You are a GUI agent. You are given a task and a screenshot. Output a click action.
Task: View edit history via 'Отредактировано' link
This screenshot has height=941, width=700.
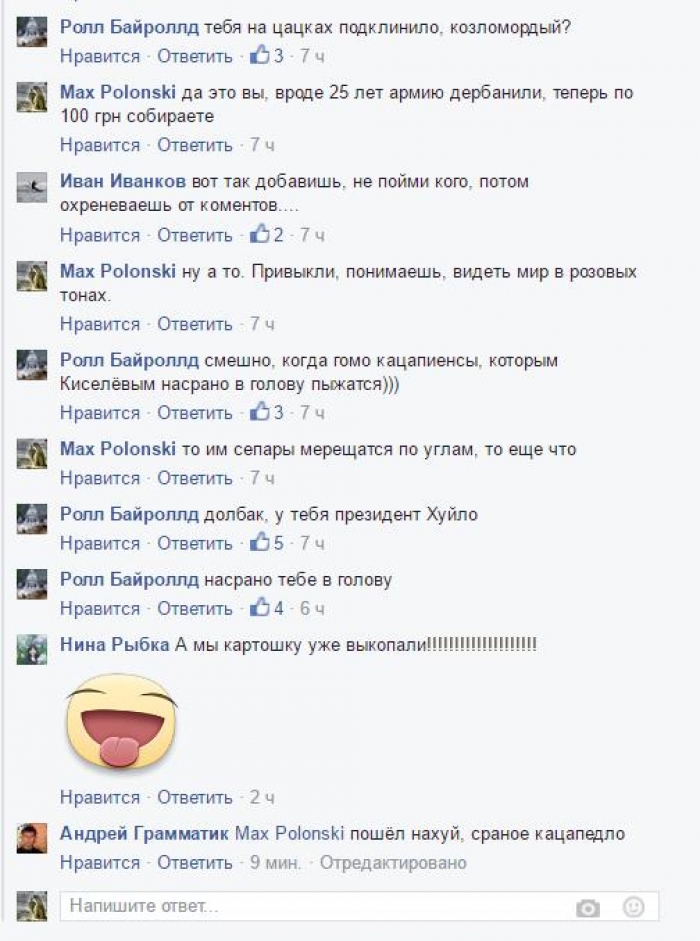[x=393, y=863]
